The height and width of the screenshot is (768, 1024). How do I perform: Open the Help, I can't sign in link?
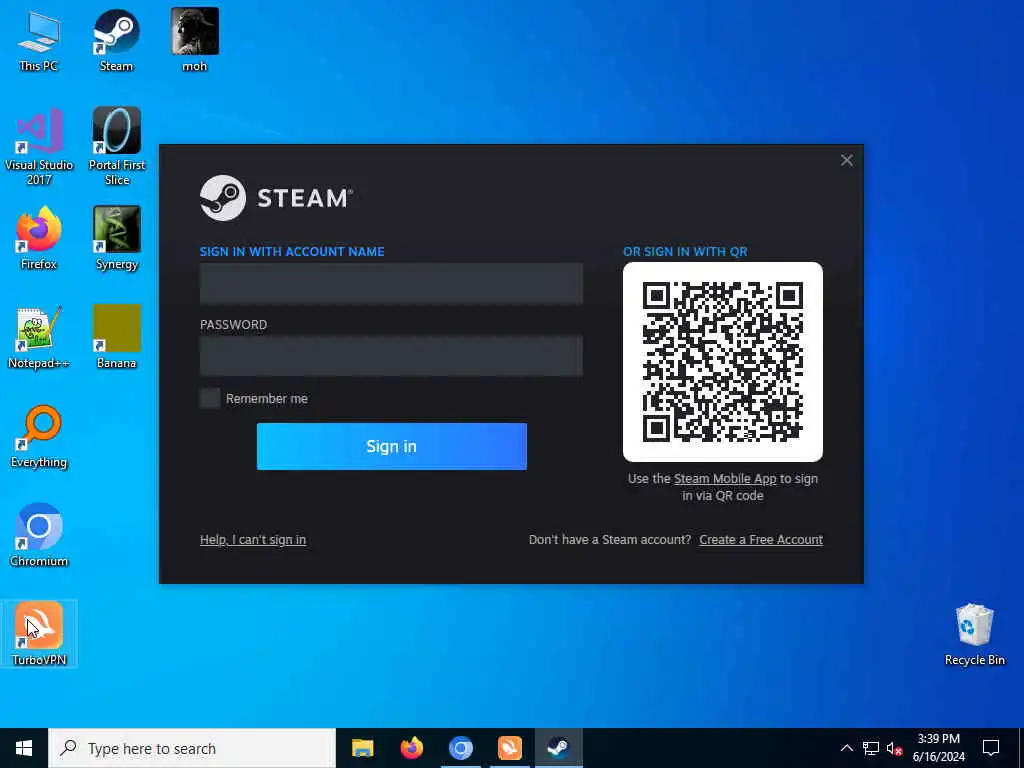tap(253, 539)
